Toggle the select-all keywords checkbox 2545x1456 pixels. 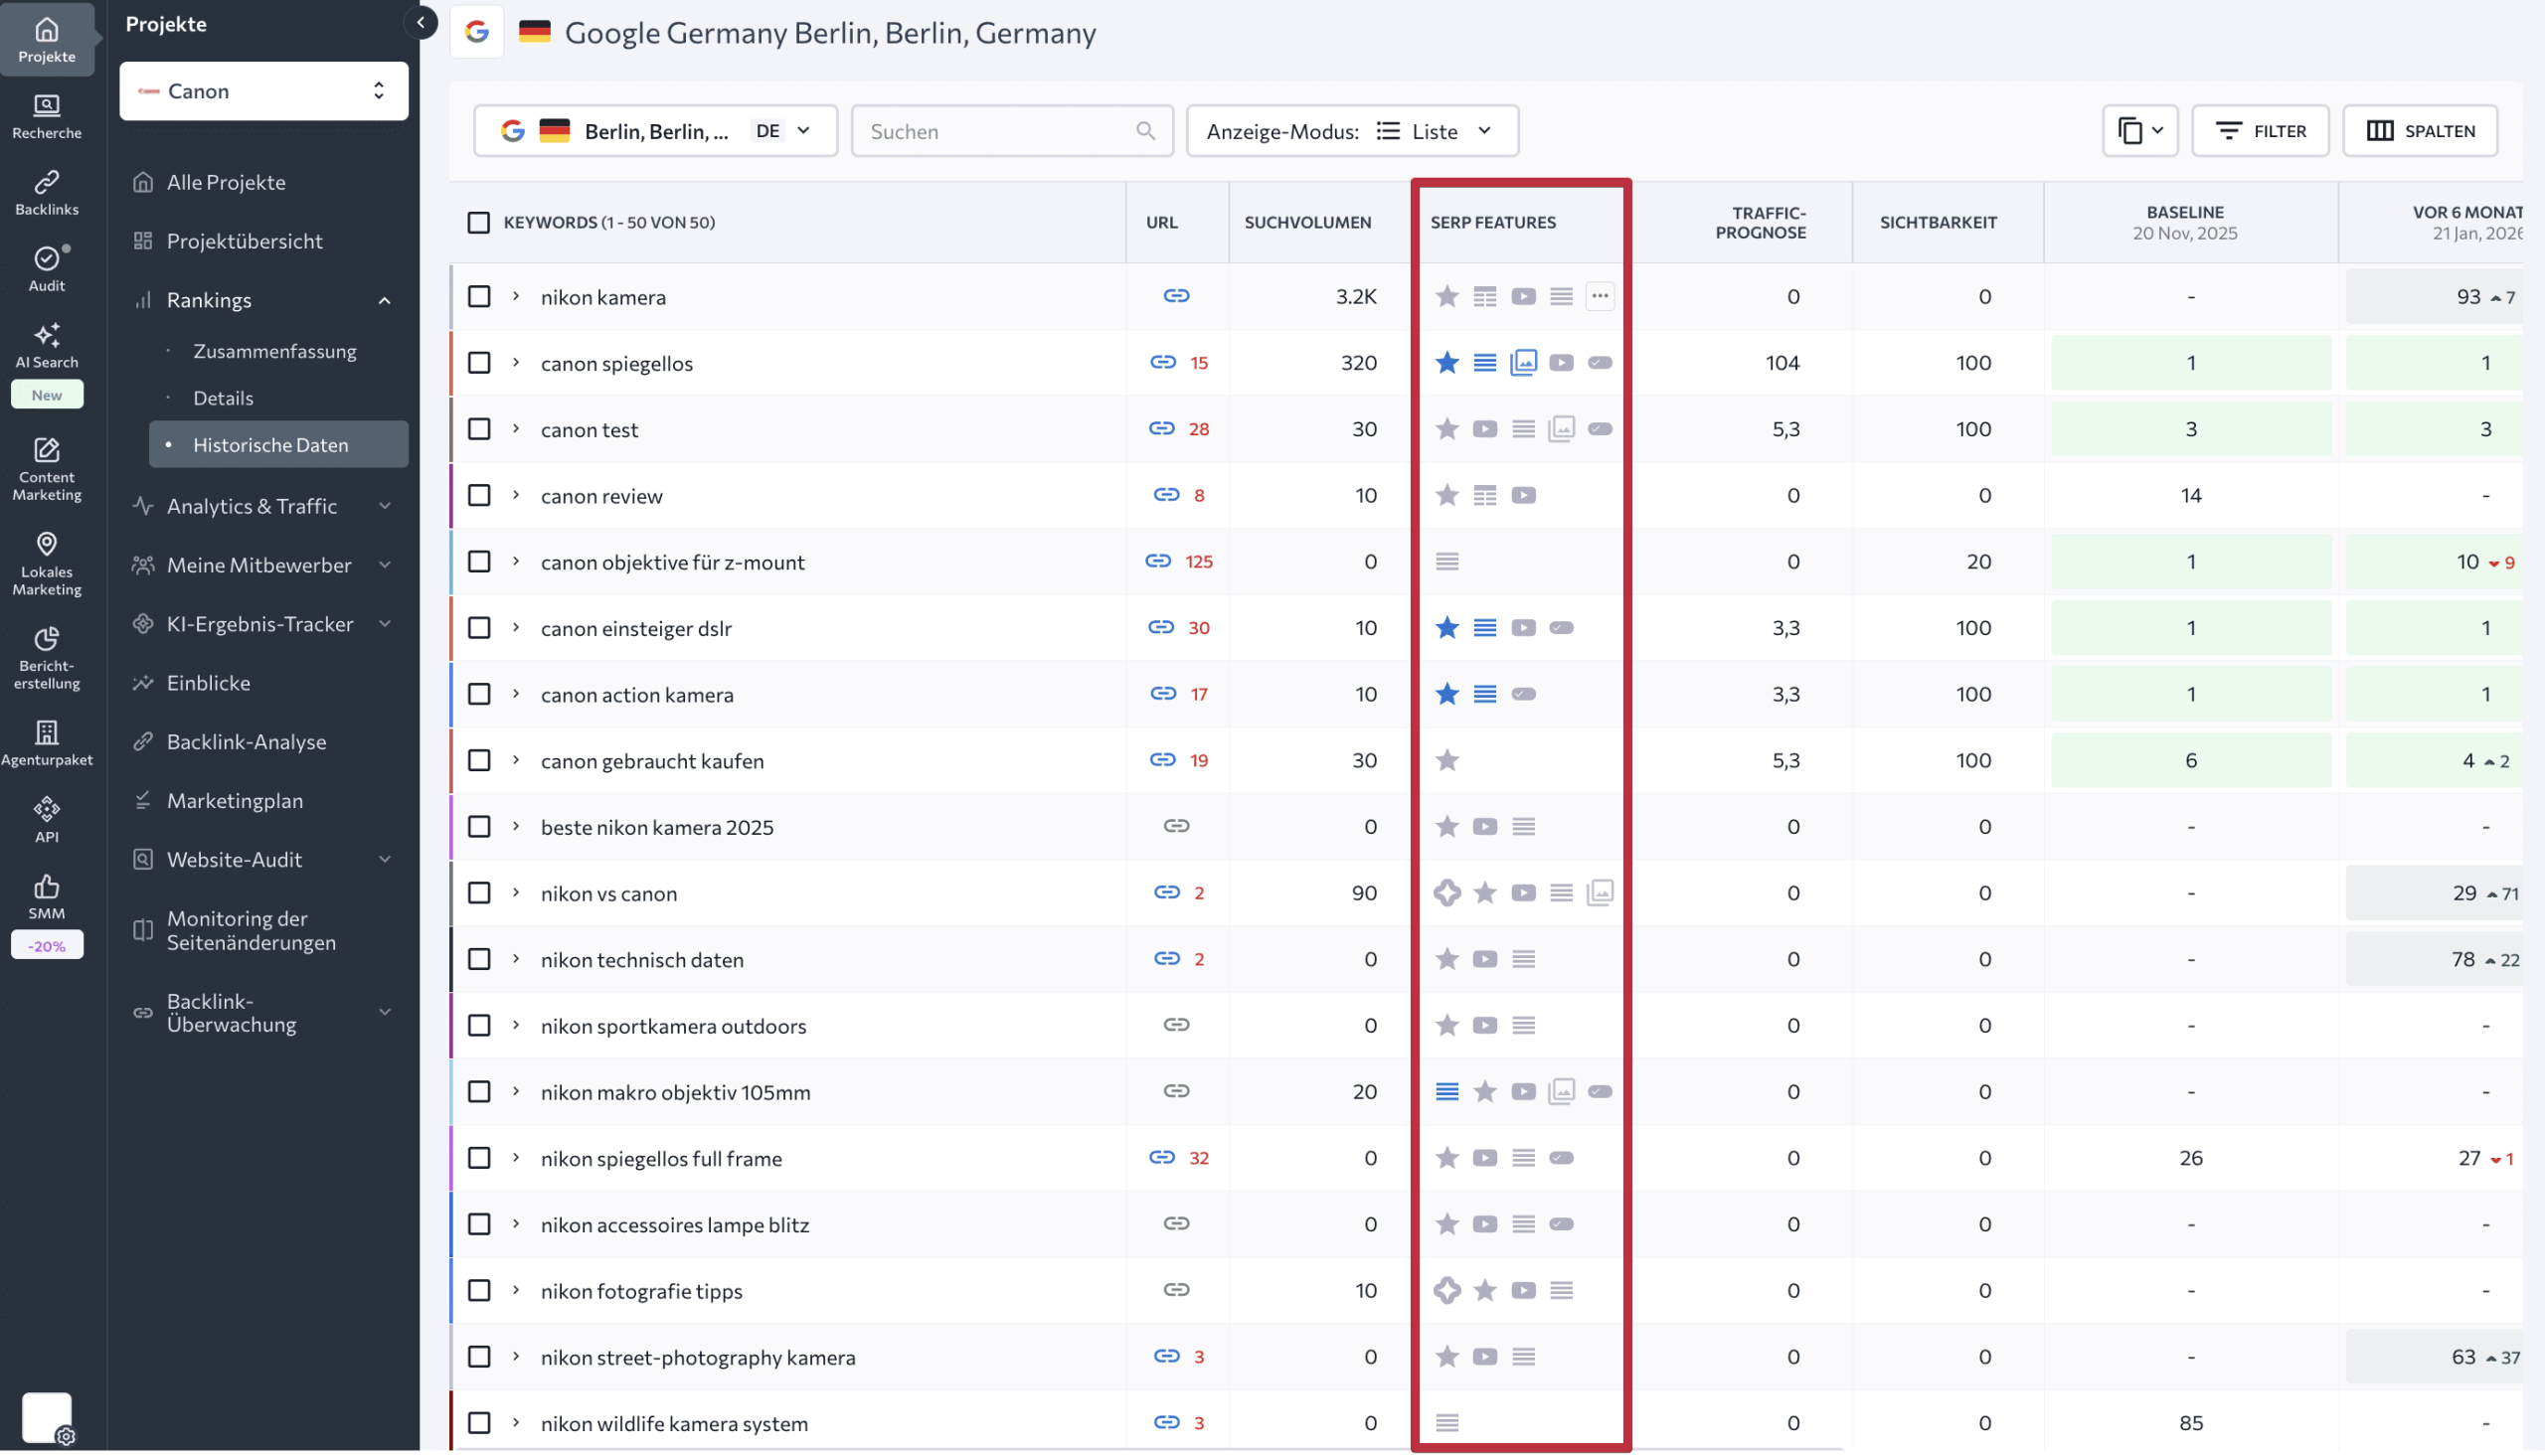[x=479, y=222]
